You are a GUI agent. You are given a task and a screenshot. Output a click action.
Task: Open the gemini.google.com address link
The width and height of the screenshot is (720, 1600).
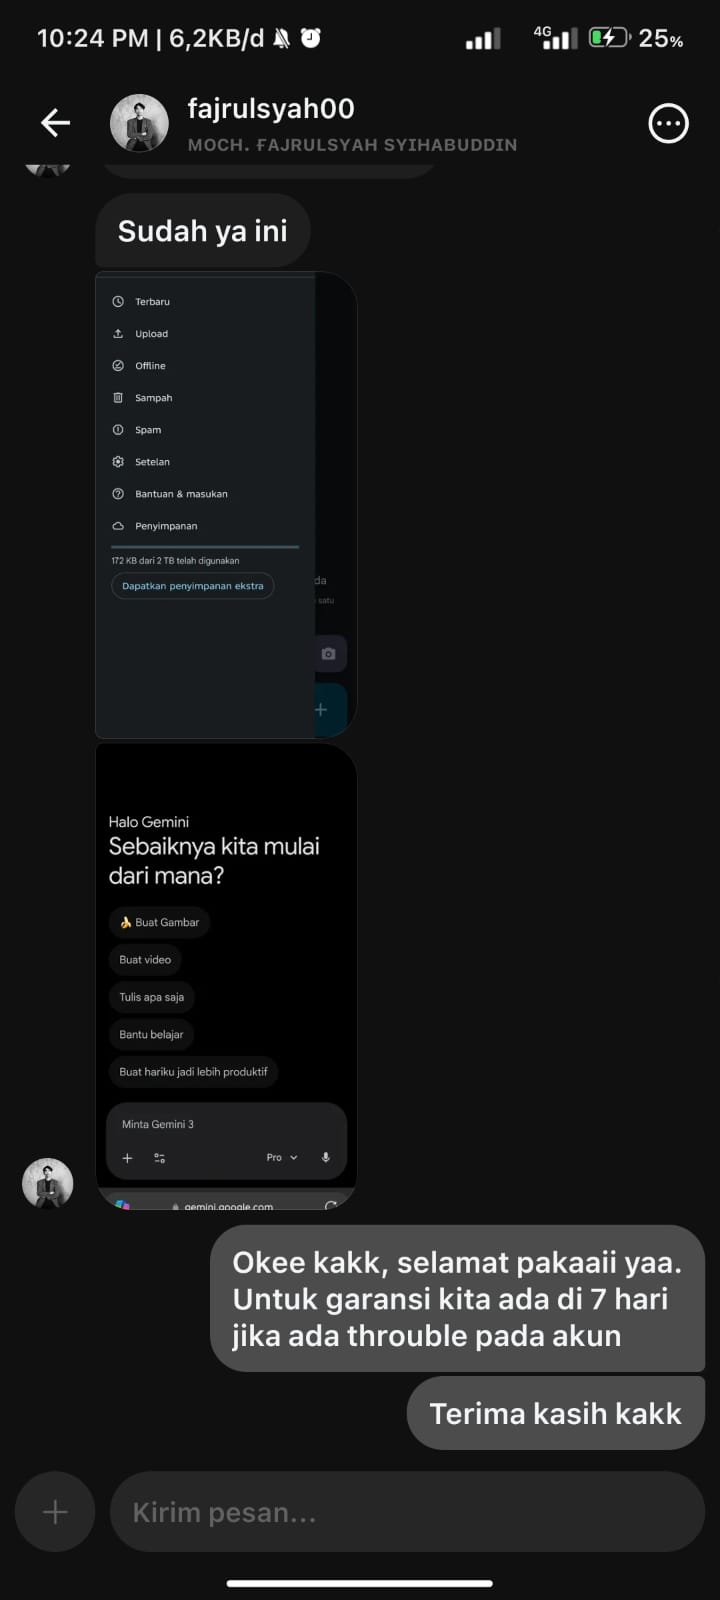[x=228, y=1205]
